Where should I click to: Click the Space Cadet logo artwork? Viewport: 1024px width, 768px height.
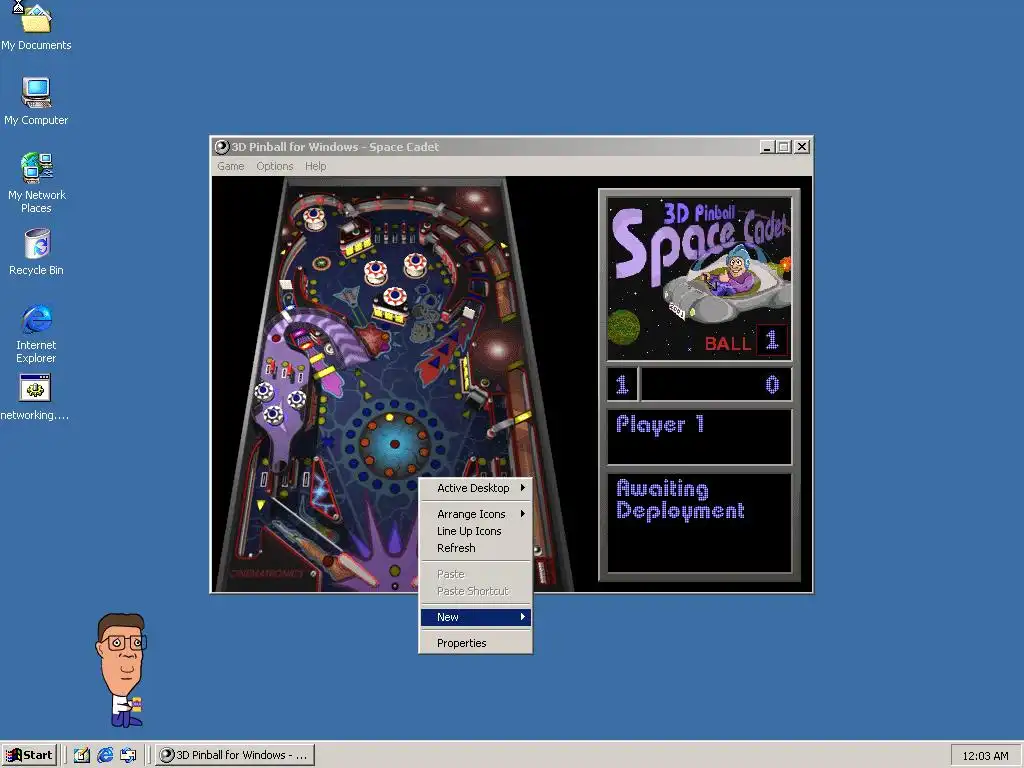click(699, 278)
